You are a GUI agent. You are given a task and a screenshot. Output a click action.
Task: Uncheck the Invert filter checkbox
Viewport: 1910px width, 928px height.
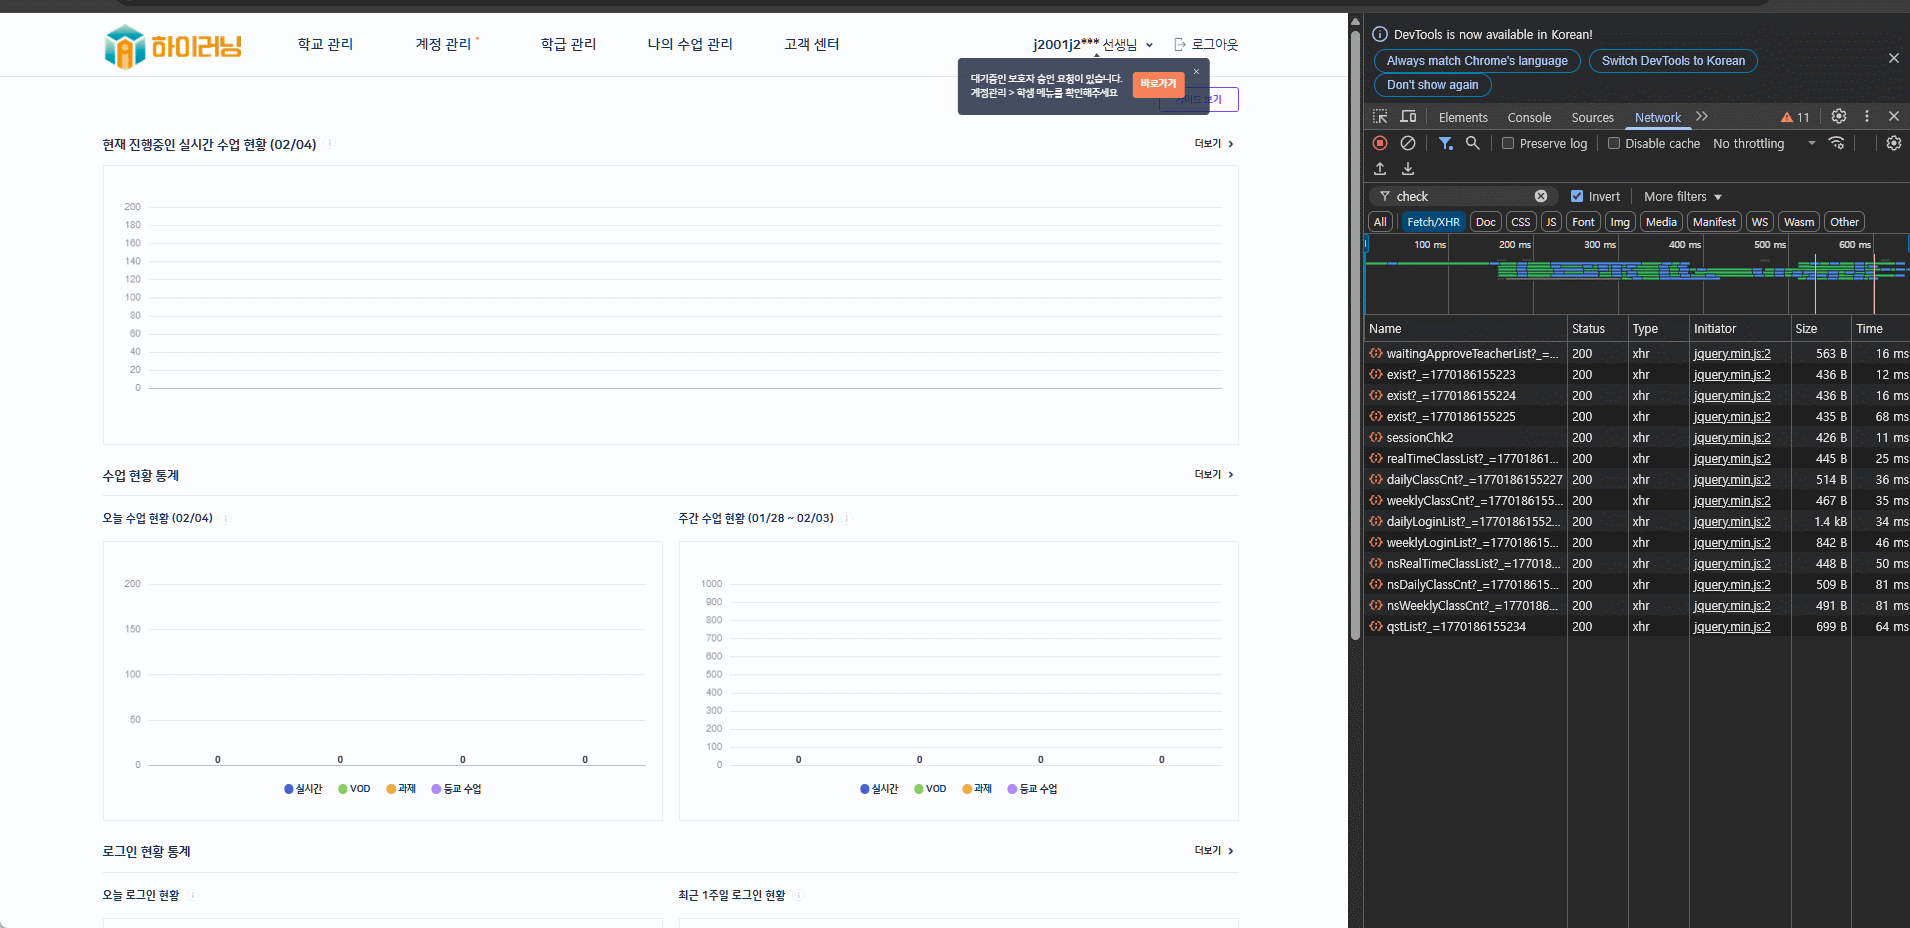pyautogui.click(x=1577, y=196)
